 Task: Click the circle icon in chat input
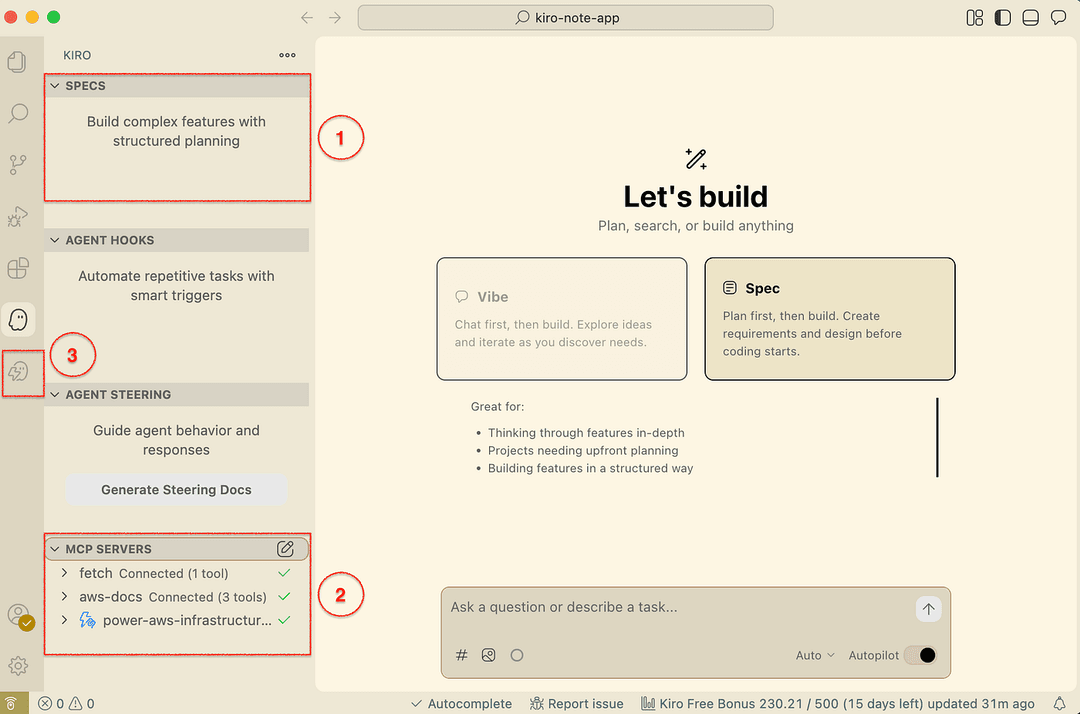pos(517,655)
